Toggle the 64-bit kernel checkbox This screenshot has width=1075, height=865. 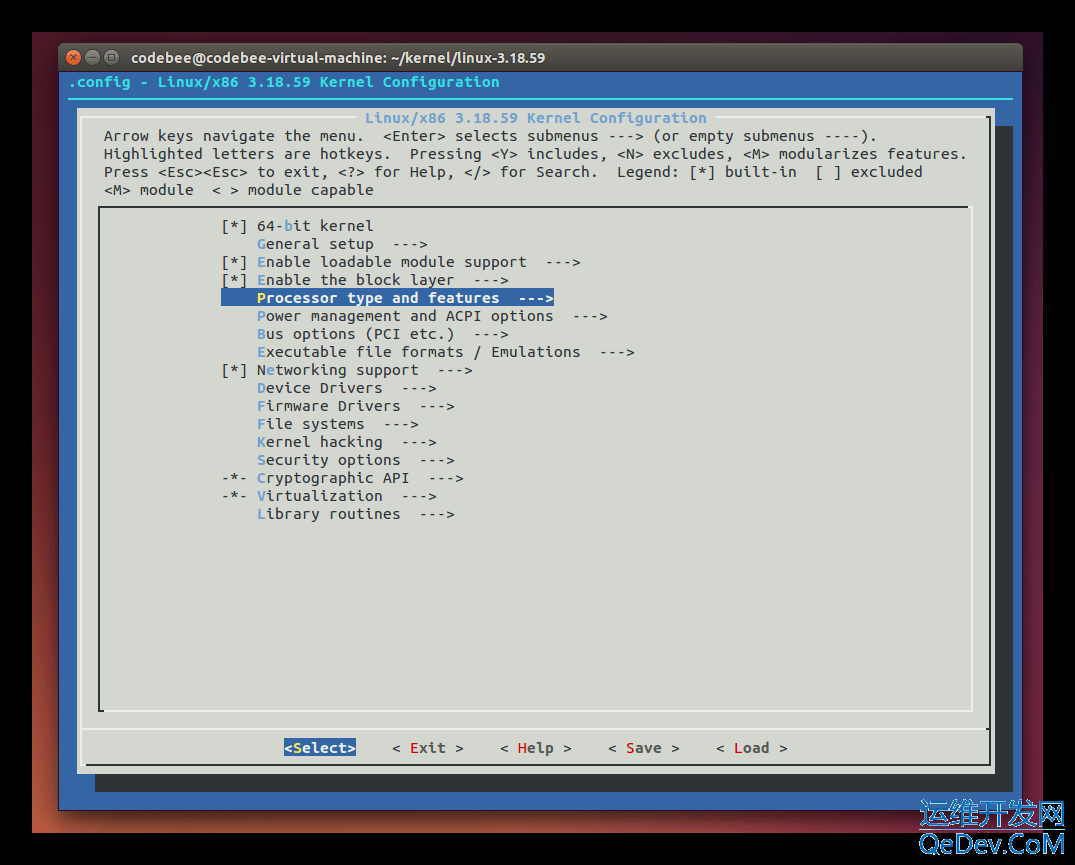(x=234, y=226)
